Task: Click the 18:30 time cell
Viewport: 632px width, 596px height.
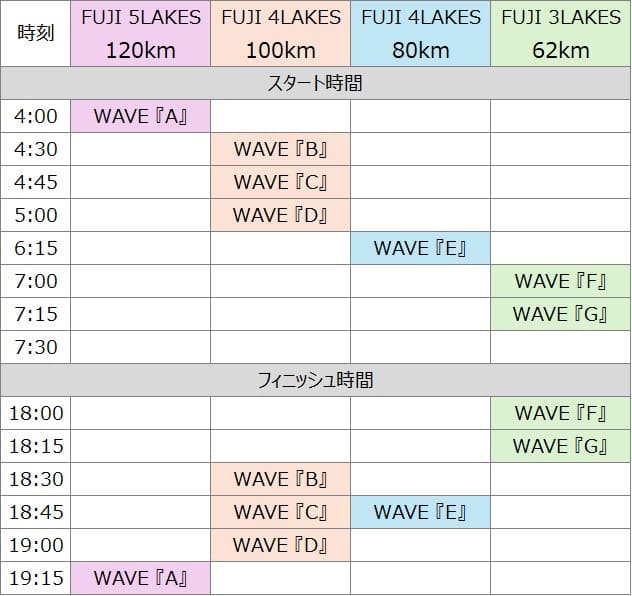Action: [x=35, y=479]
